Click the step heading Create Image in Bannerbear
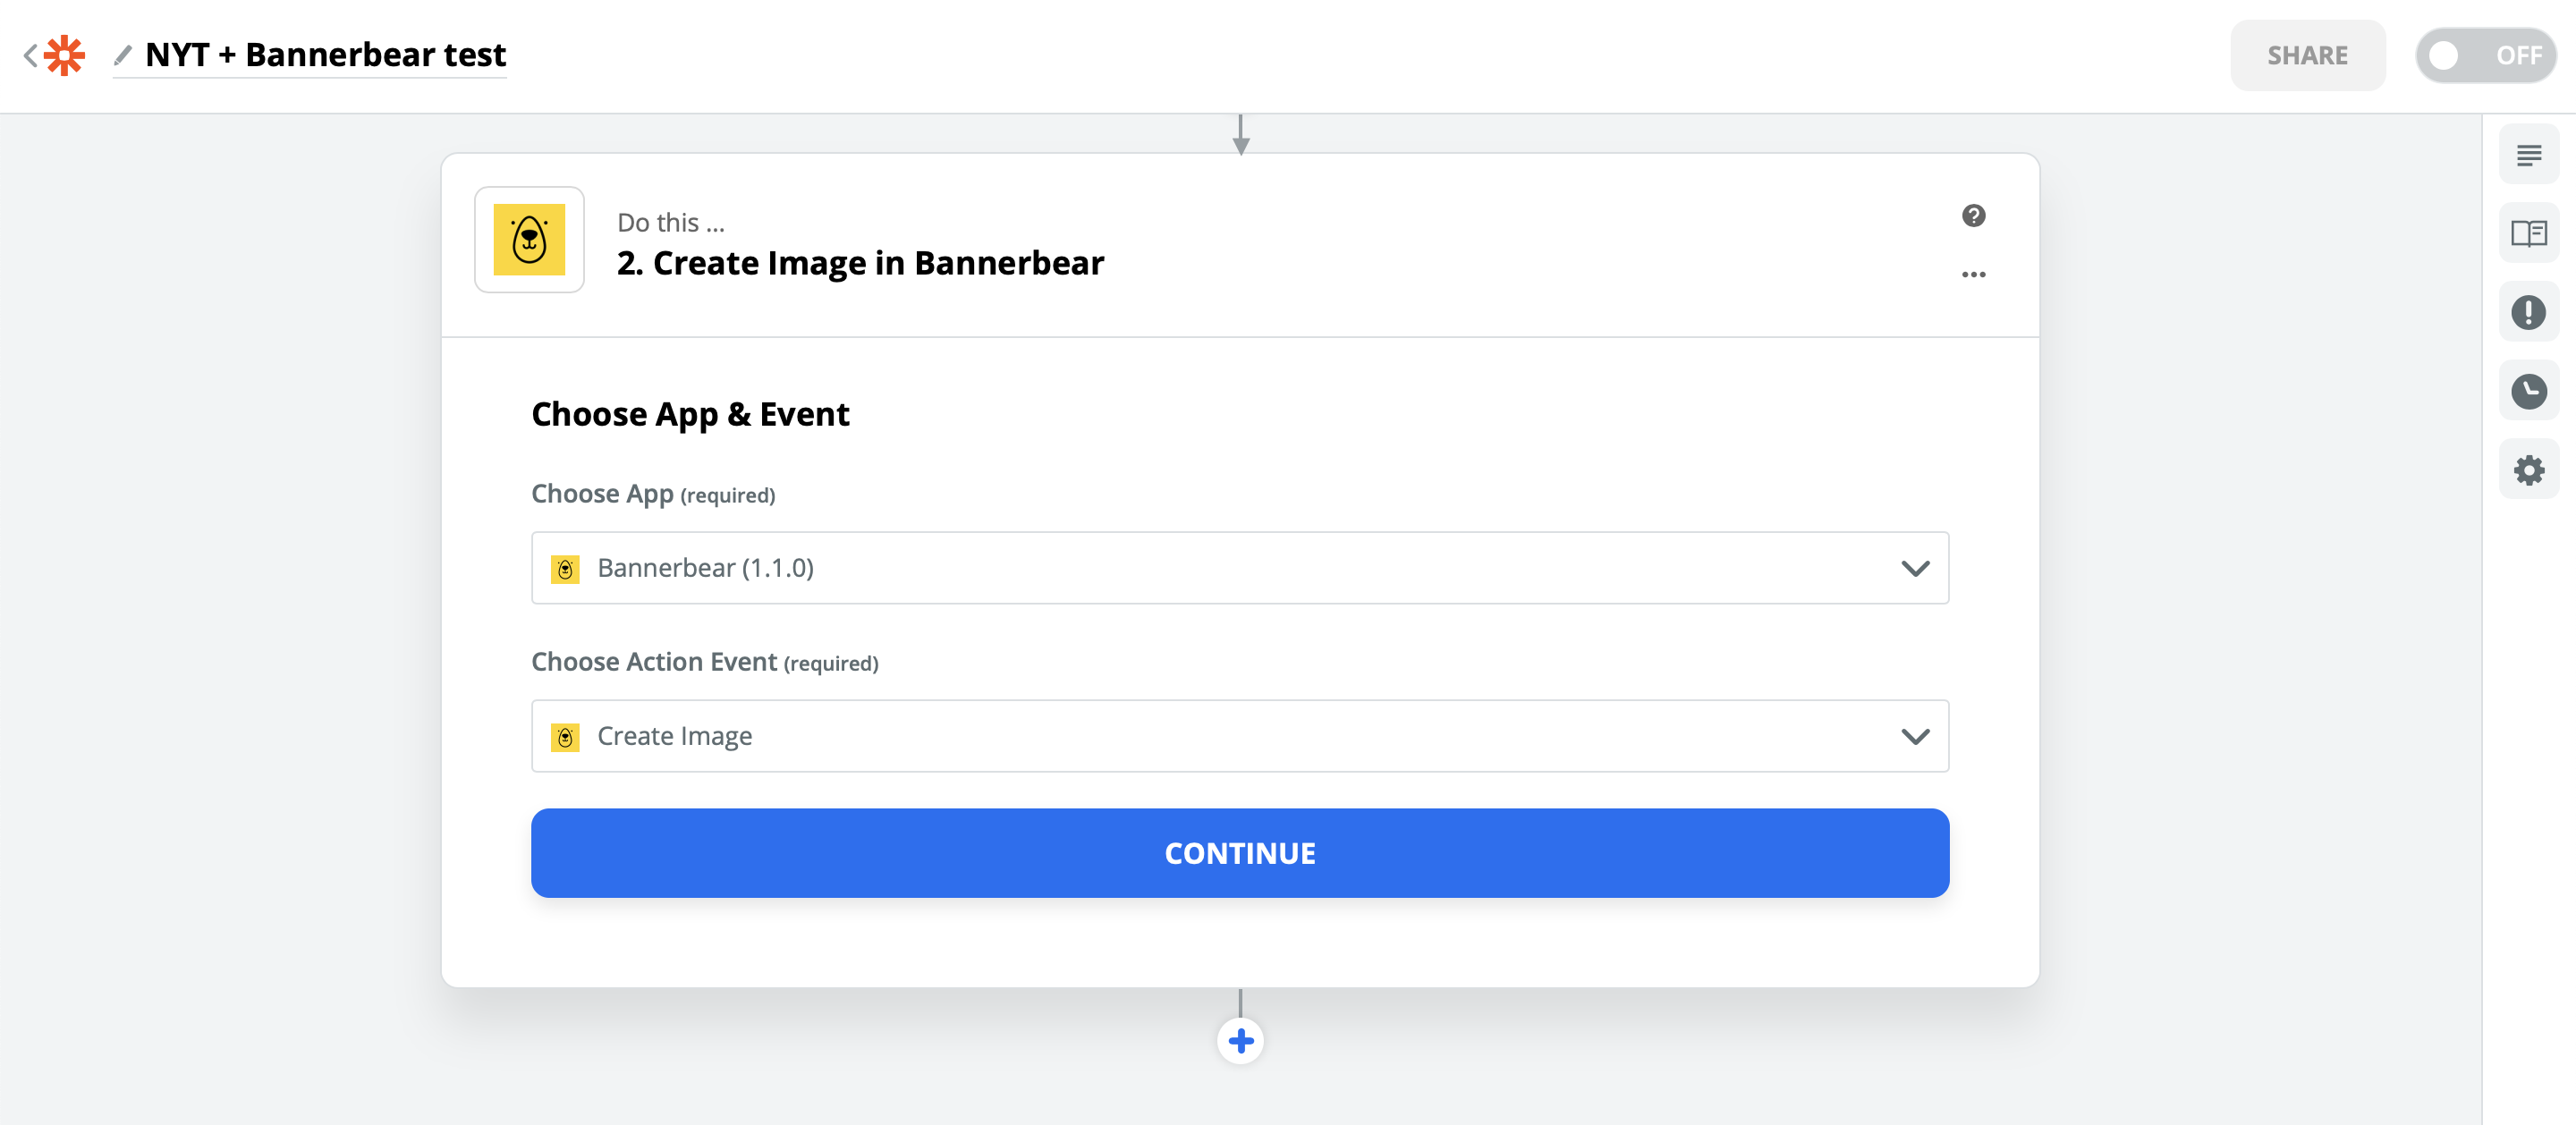This screenshot has width=2576, height=1125. 860,263
